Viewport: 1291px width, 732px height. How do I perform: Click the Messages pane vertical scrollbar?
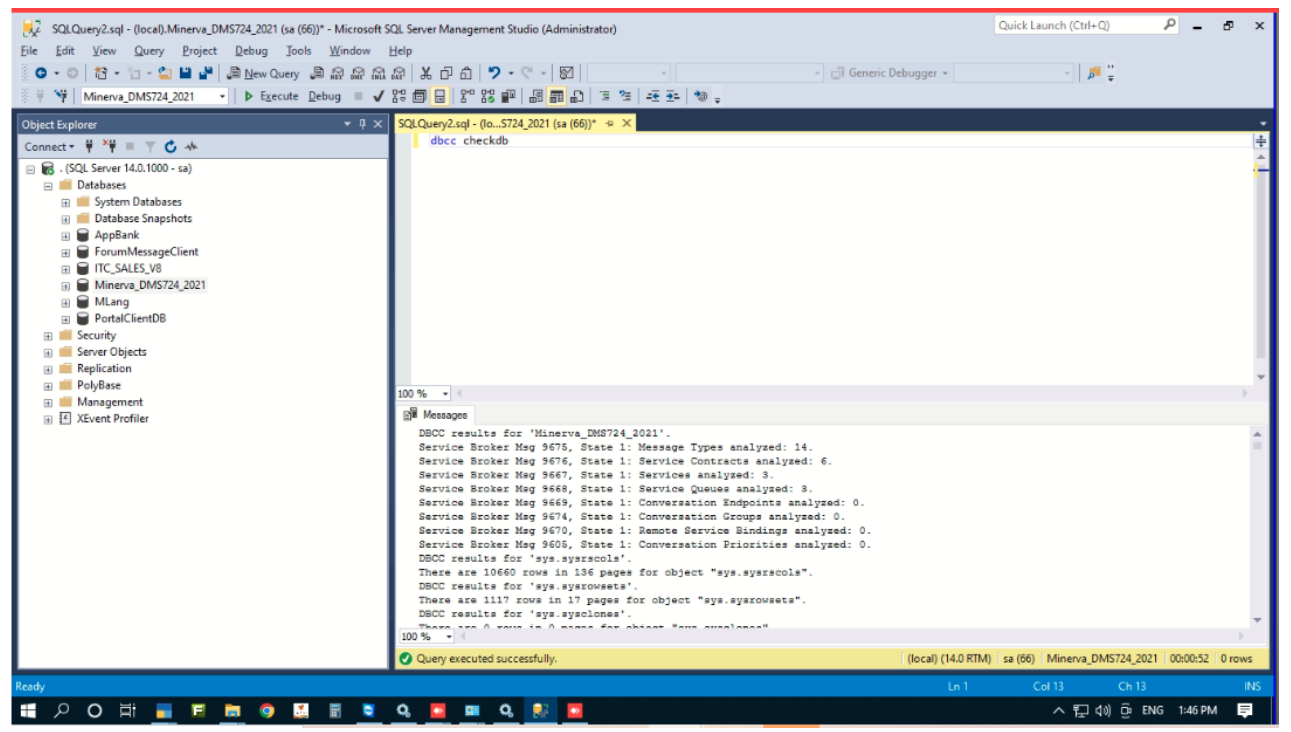(1257, 525)
